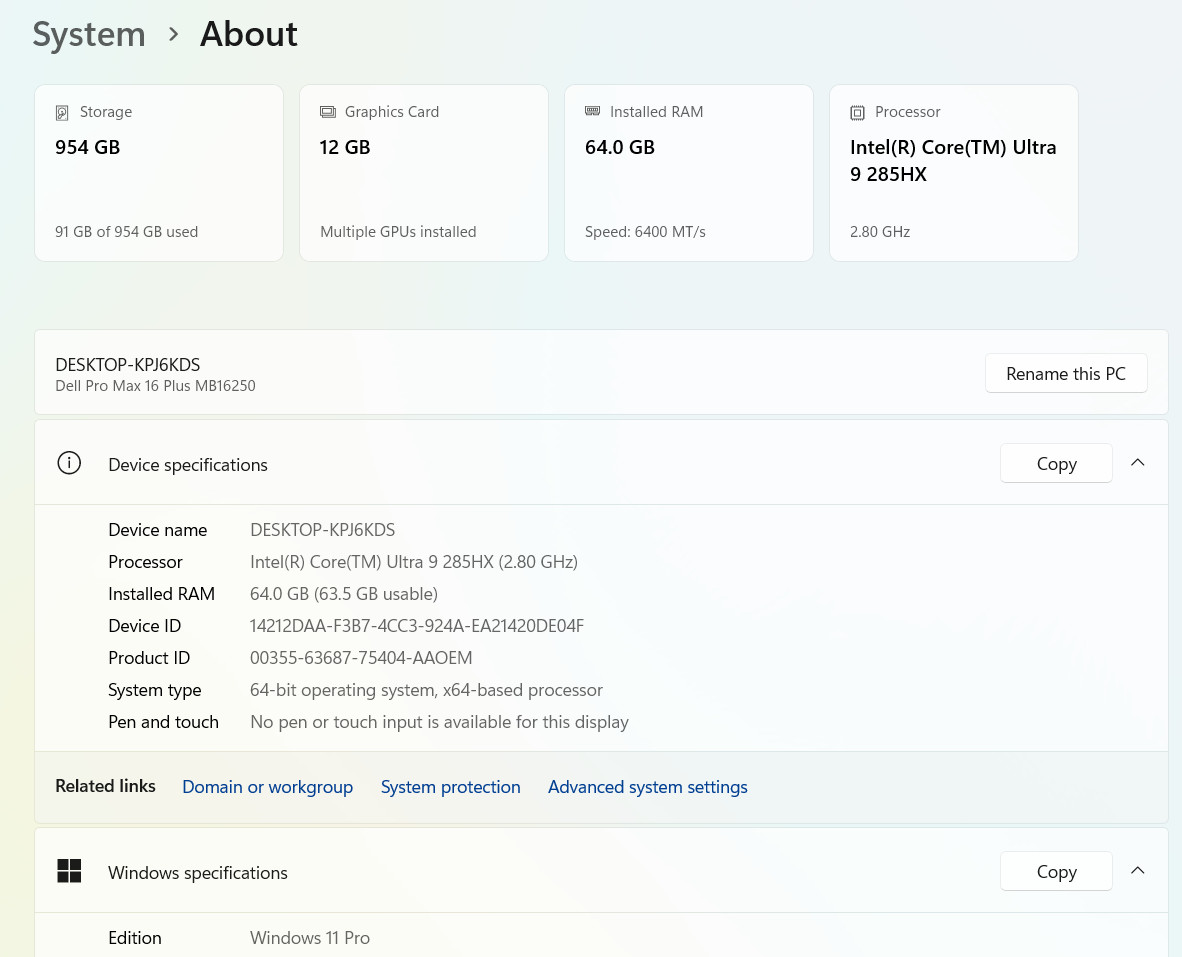This screenshot has width=1182, height=957.
Task: Go back to System in breadcrumb
Action: [89, 34]
